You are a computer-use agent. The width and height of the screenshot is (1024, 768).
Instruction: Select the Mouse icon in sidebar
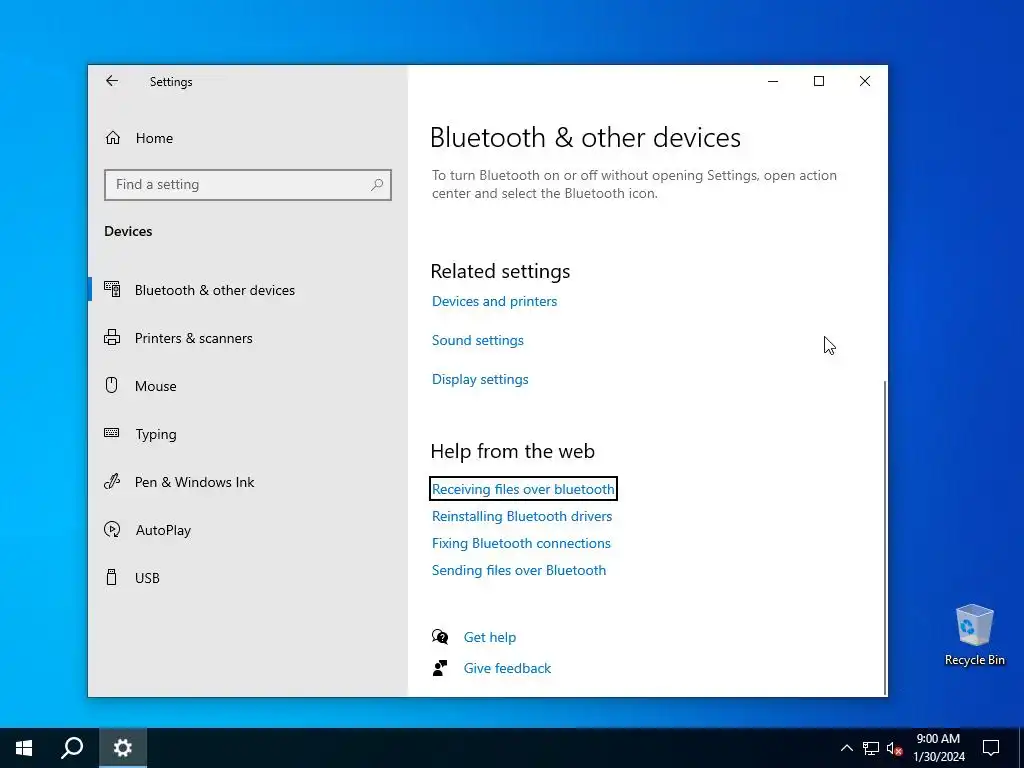coord(112,385)
